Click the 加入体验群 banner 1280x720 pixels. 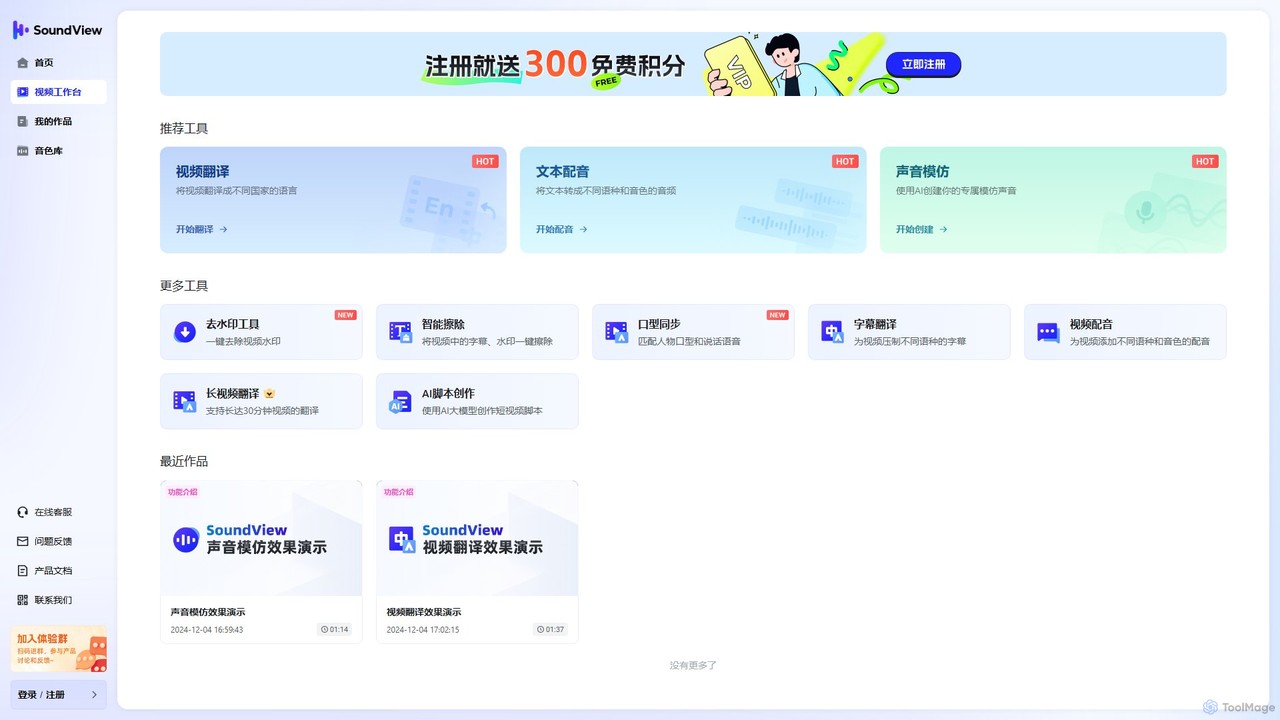click(x=59, y=649)
